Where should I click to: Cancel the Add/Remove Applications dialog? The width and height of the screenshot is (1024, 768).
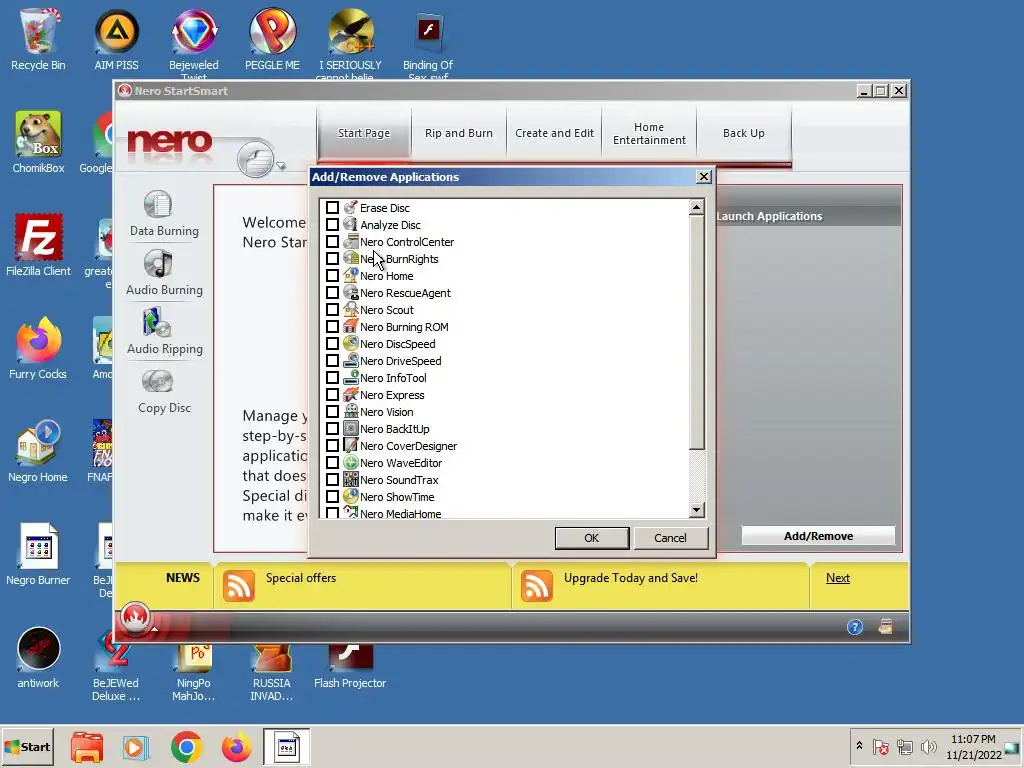click(671, 538)
